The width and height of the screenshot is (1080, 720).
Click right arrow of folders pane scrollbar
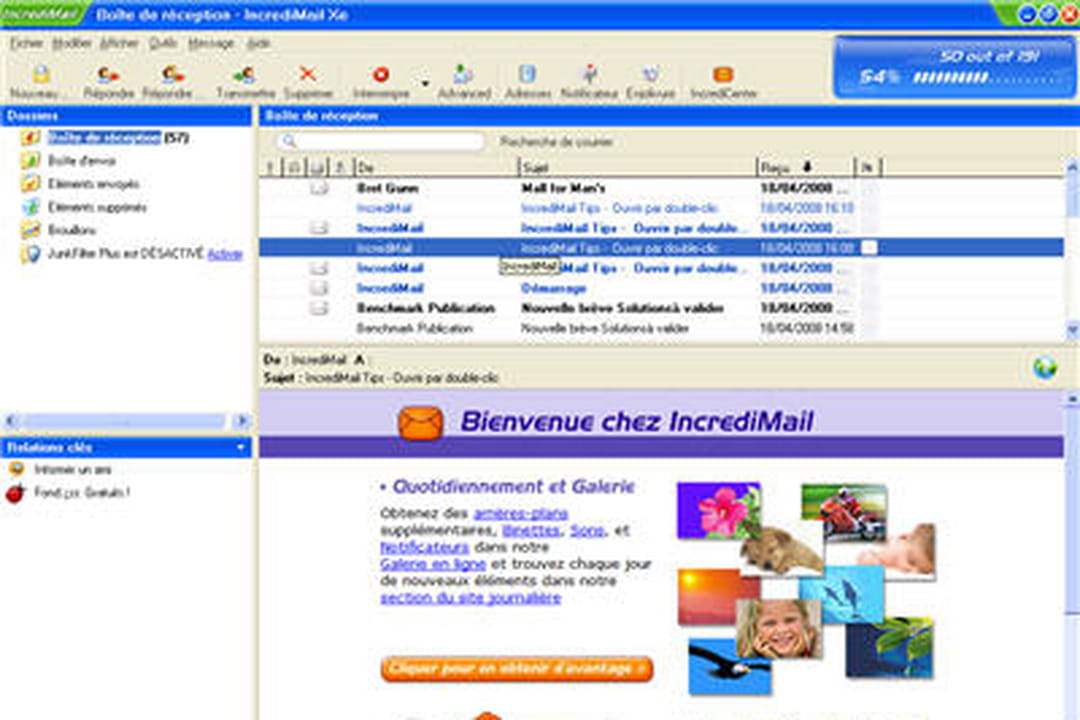pos(241,420)
